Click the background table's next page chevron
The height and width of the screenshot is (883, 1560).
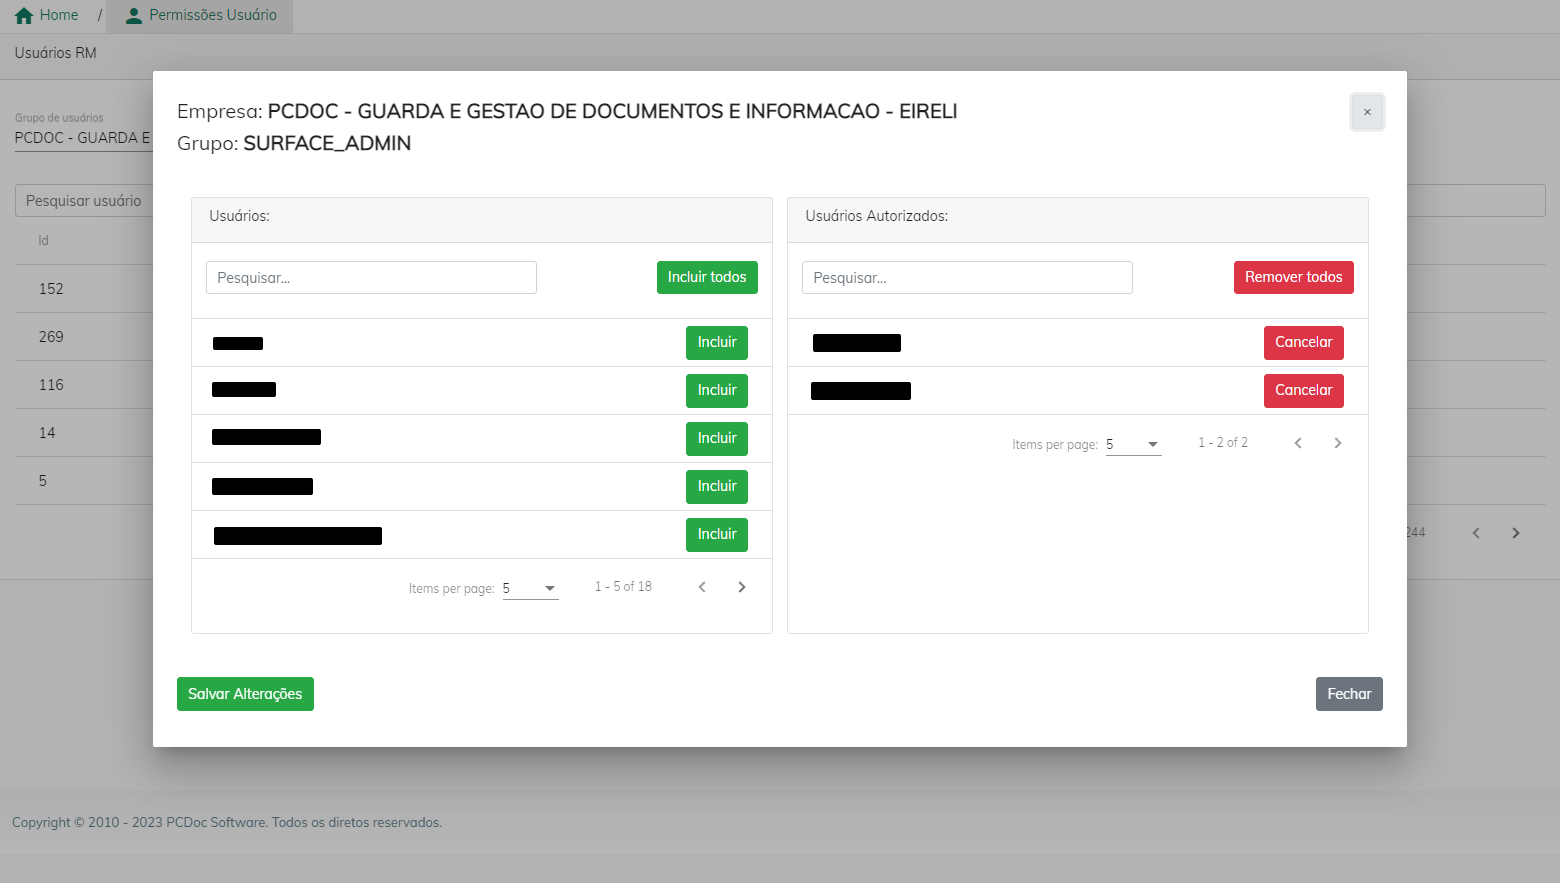pos(1516,533)
